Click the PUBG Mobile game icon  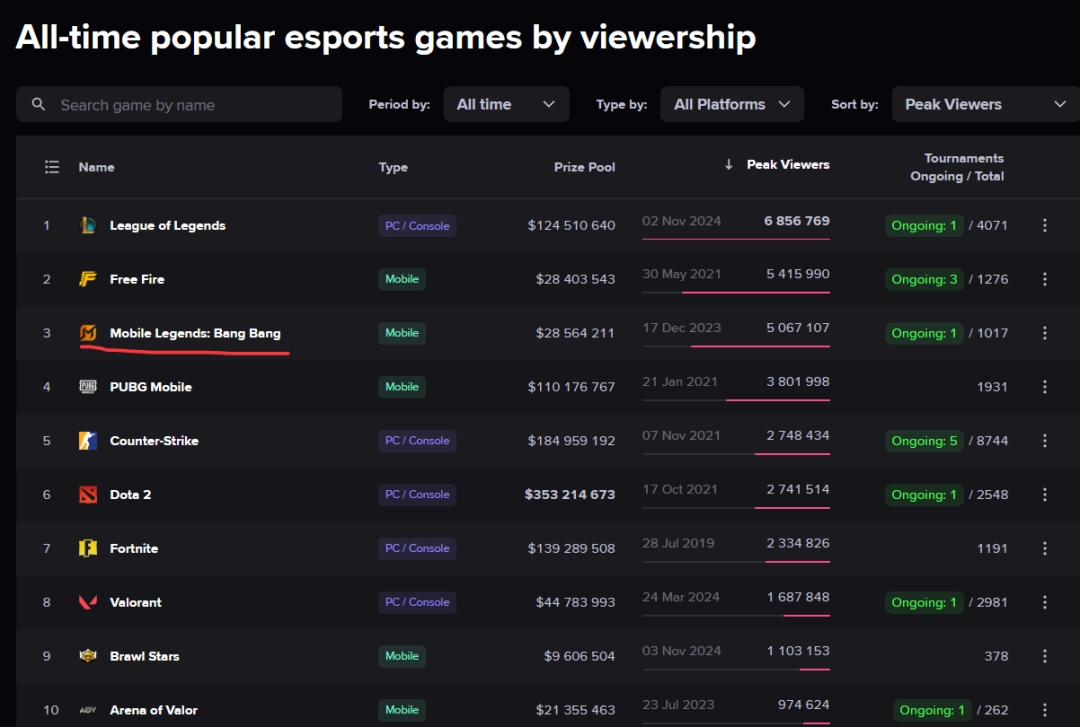point(88,387)
